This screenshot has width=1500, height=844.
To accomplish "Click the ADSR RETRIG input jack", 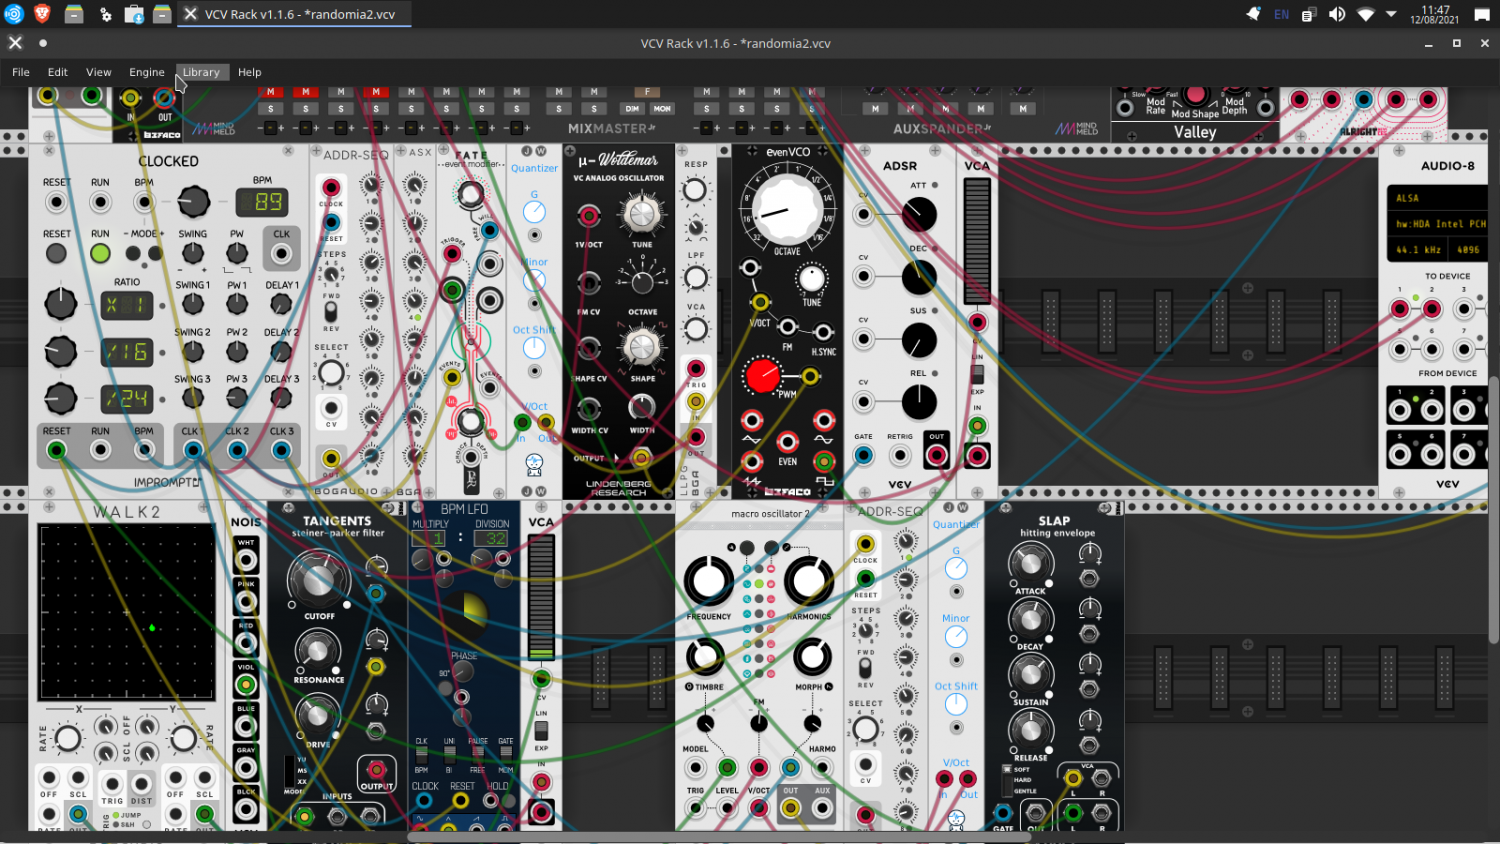I will click(x=900, y=456).
